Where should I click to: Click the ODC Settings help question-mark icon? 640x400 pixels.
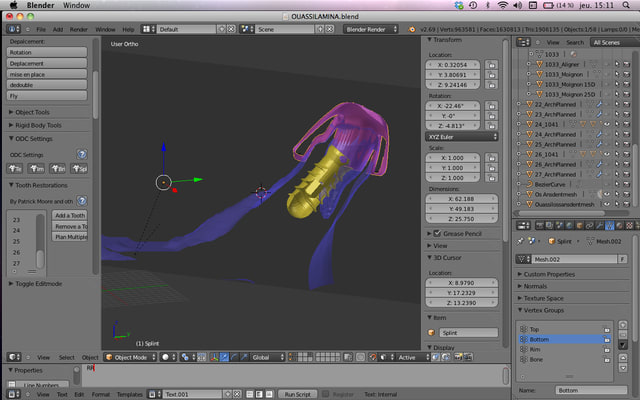[82, 155]
